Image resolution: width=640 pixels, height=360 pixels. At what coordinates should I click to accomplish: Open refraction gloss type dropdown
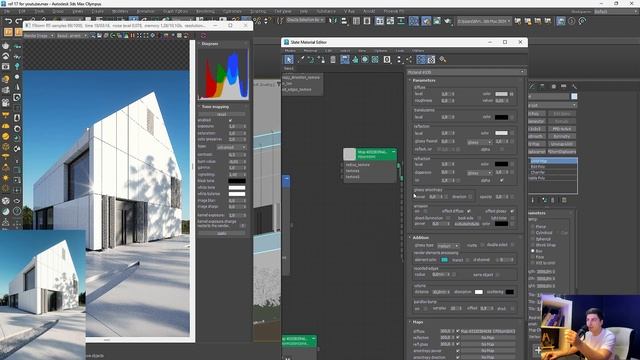click(x=479, y=173)
